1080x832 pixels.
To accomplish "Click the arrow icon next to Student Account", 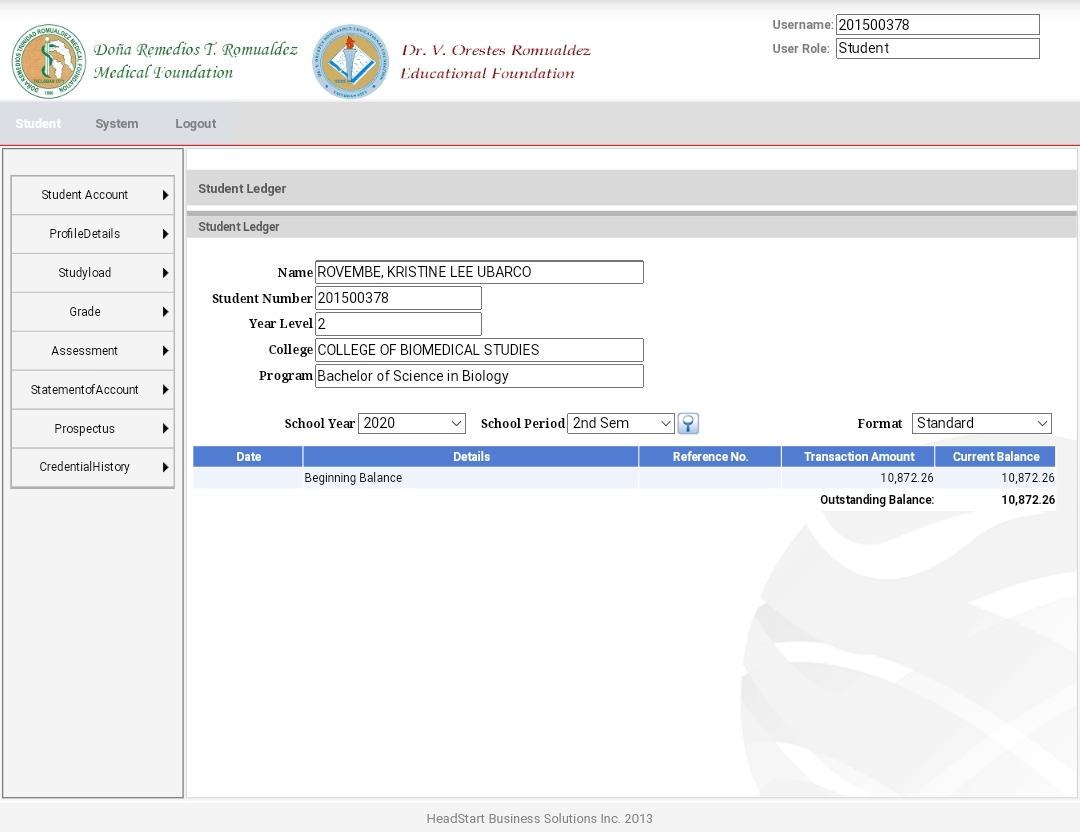I will [x=165, y=195].
